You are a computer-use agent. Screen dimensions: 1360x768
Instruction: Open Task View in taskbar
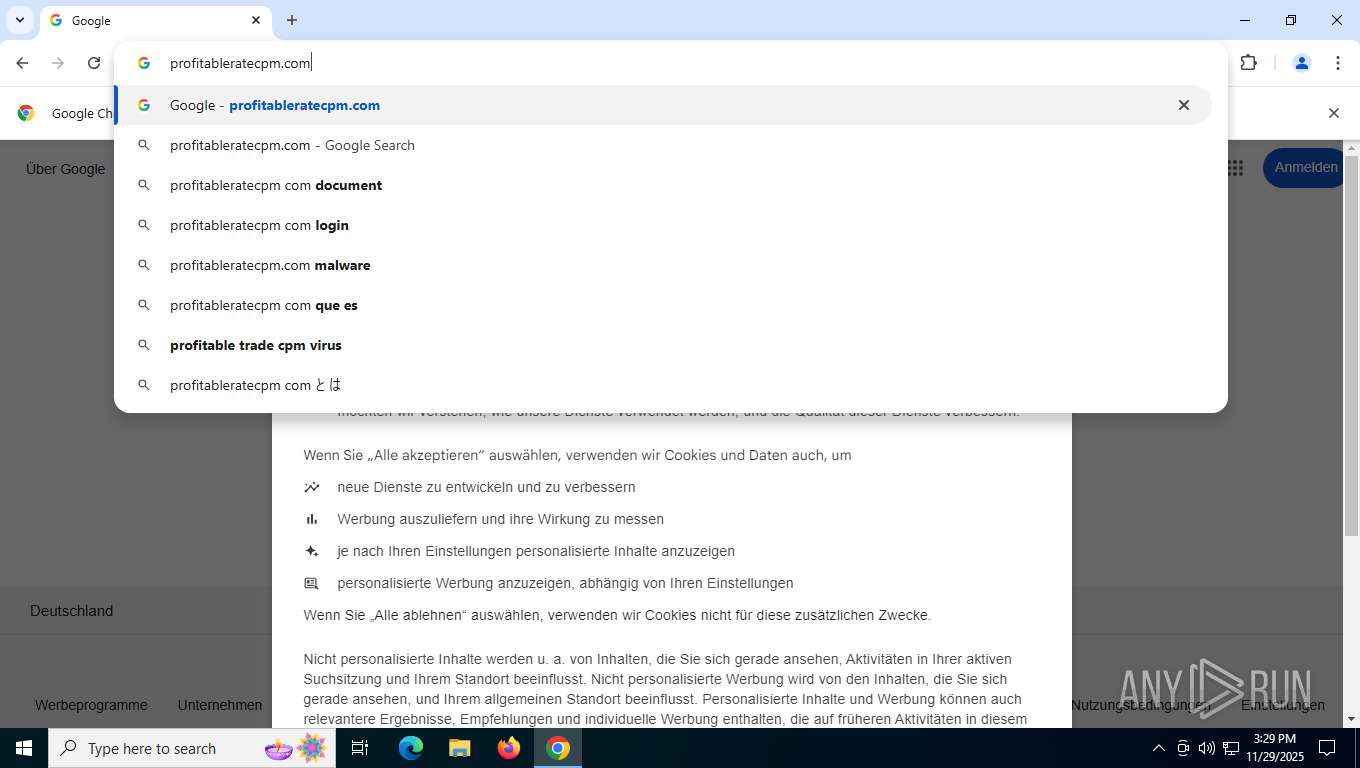tap(360, 748)
